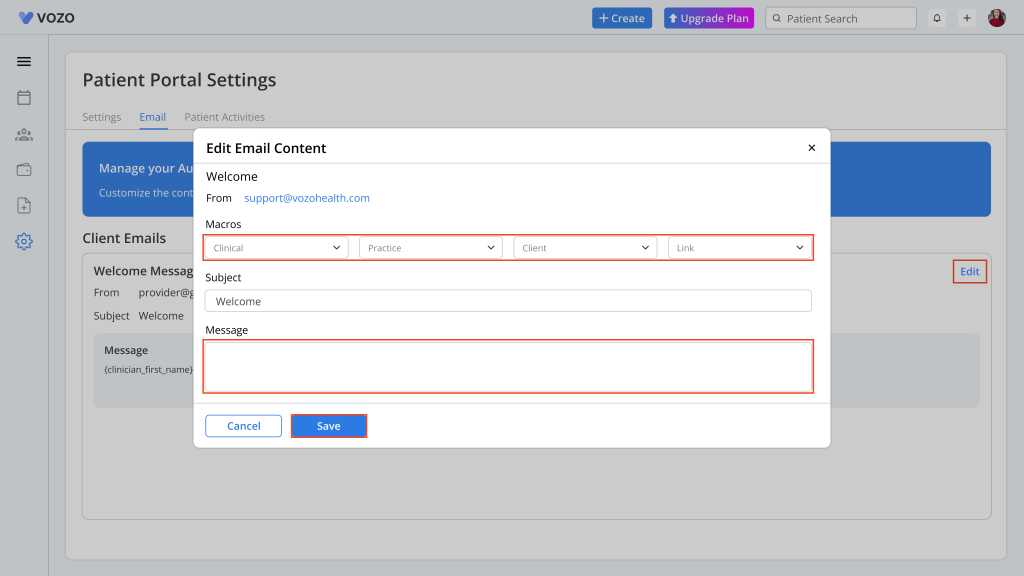Image resolution: width=1024 pixels, height=576 pixels.
Task: Click the VOZO logo
Action: click(47, 18)
